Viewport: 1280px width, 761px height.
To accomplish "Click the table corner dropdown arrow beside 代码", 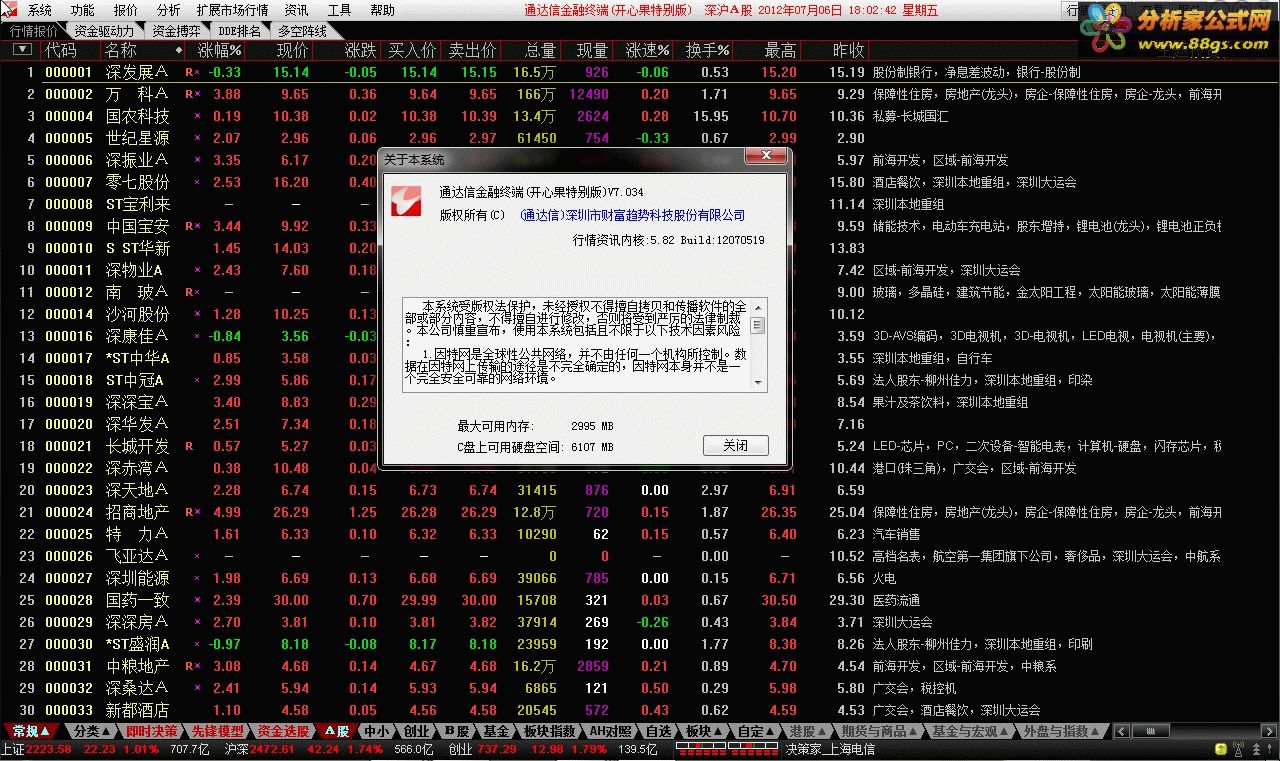I will click(x=22, y=49).
